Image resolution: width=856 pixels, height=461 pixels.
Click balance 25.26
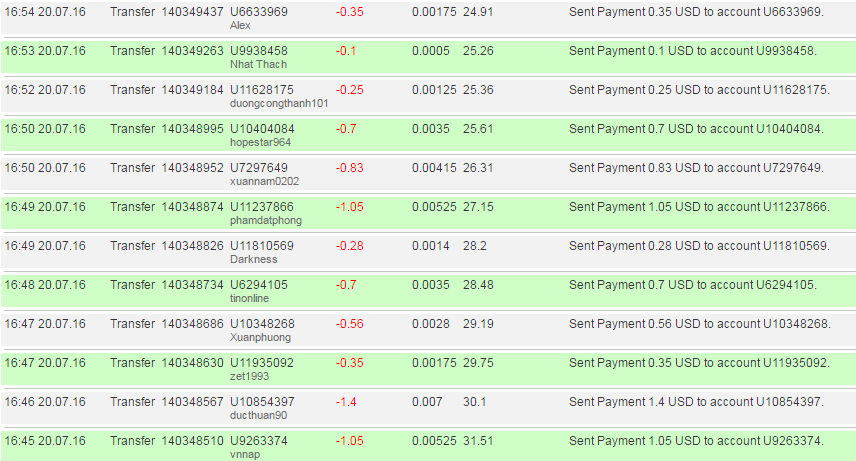click(478, 51)
